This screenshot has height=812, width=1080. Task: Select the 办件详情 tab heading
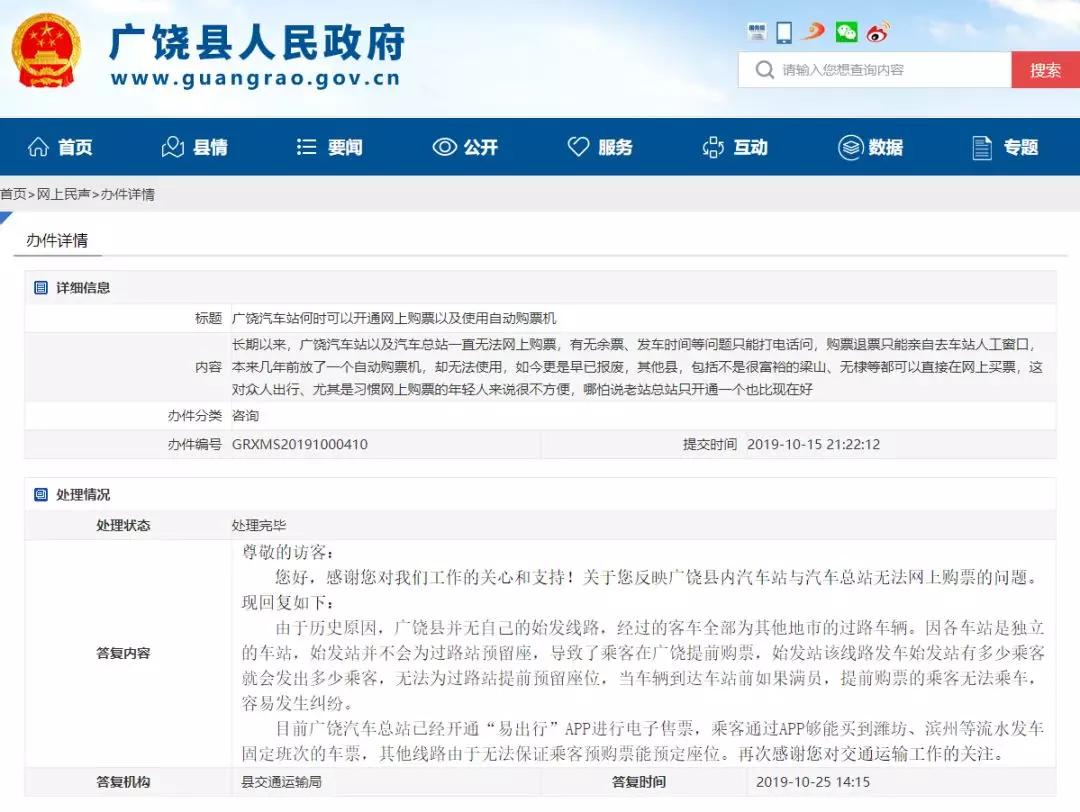click(57, 240)
